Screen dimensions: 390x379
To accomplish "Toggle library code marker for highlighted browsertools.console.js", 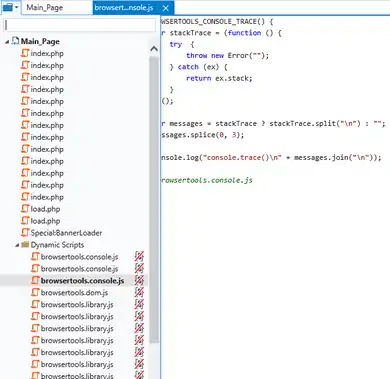I will click(139, 280).
